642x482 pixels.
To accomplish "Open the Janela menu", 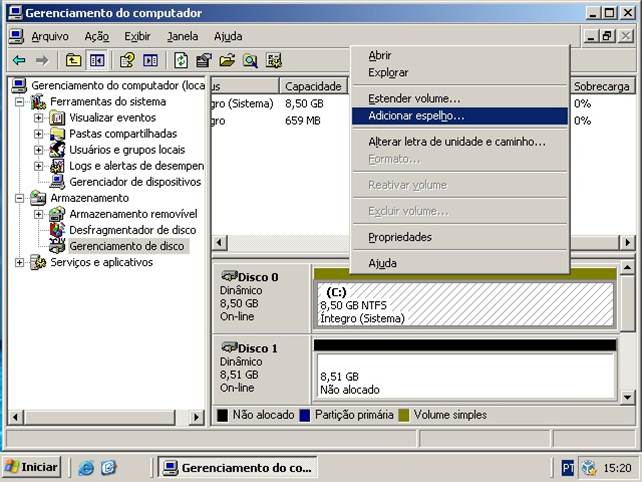I will coord(183,36).
